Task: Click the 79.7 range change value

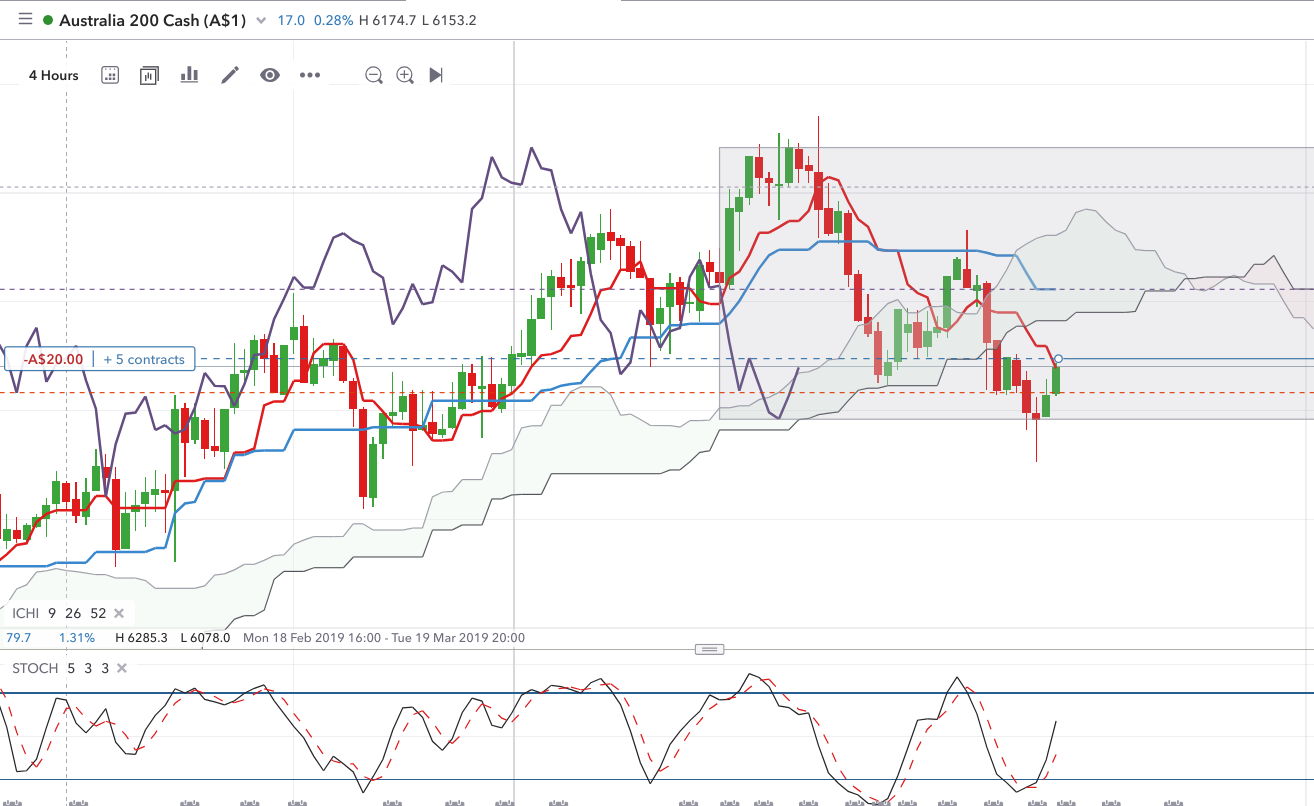Action: (x=19, y=638)
